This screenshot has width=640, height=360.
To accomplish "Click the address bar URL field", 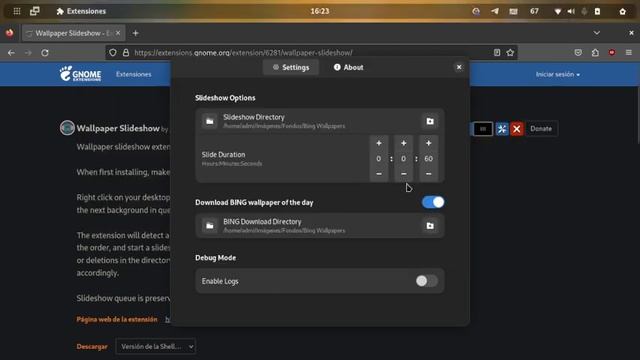I will (x=311, y=53).
